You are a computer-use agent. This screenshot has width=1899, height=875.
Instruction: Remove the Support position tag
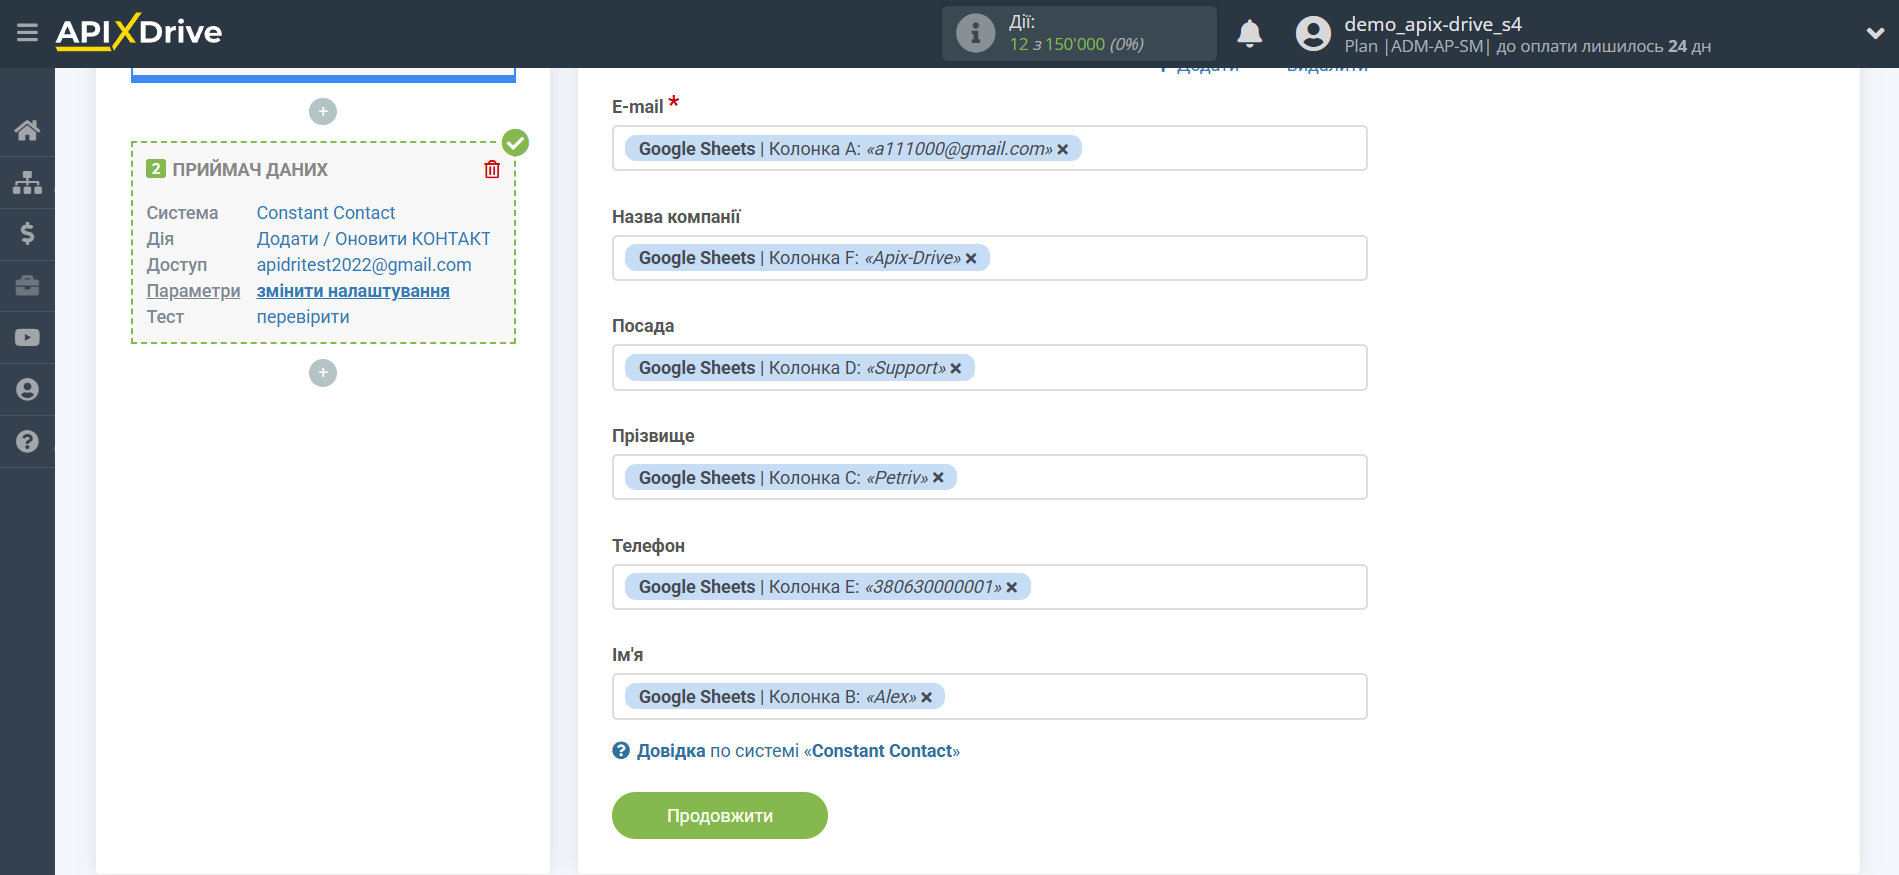point(956,368)
